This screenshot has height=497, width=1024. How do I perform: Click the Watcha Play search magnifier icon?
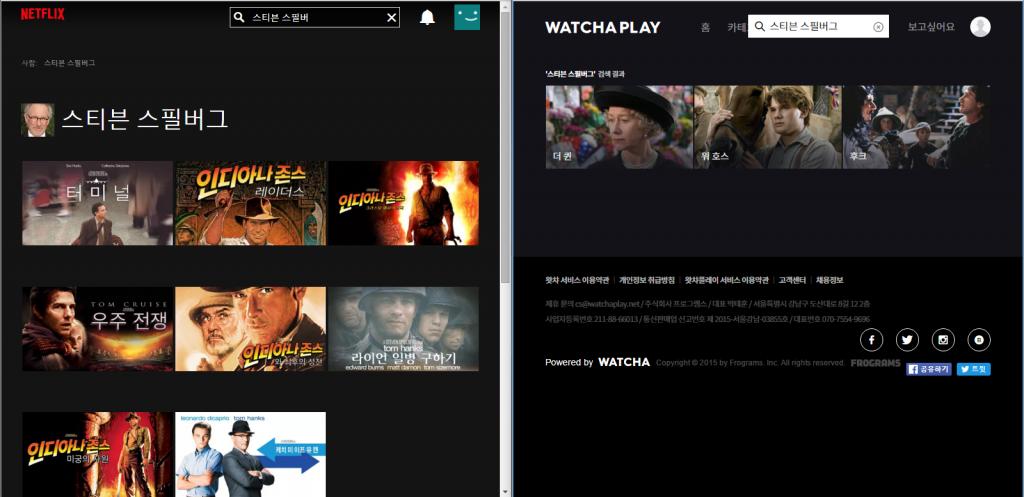(x=760, y=27)
